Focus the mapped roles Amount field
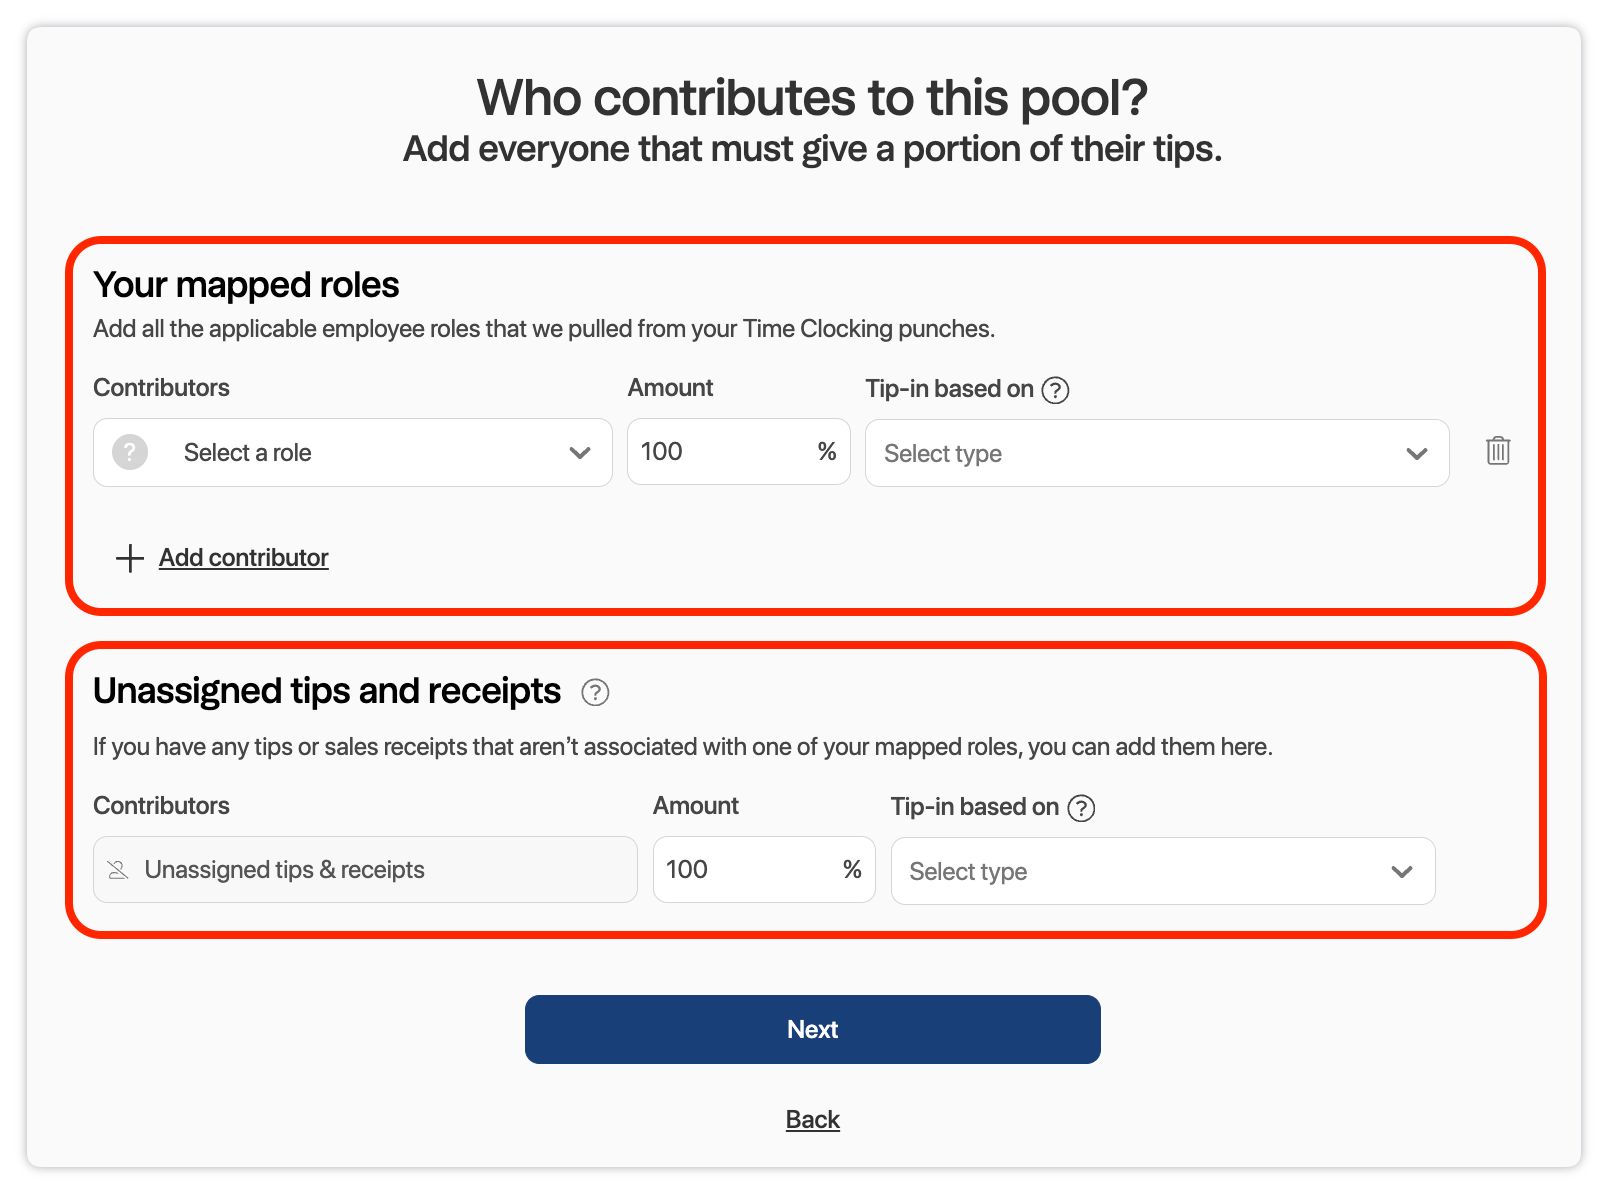Screen dimensions: 1608x1194 (720, 452)
